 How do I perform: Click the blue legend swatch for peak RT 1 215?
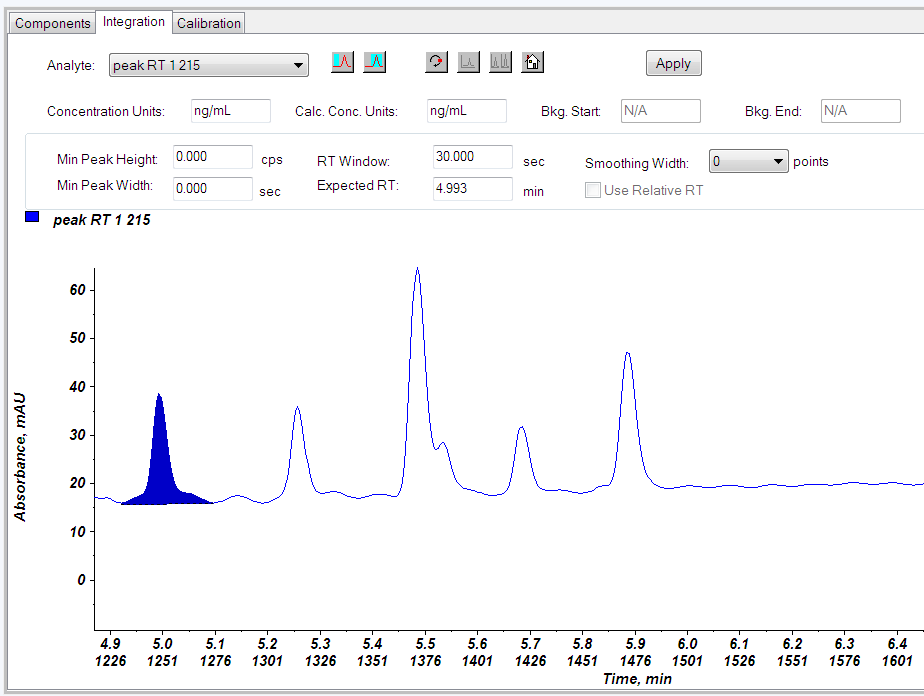click(x=32, y=217)
